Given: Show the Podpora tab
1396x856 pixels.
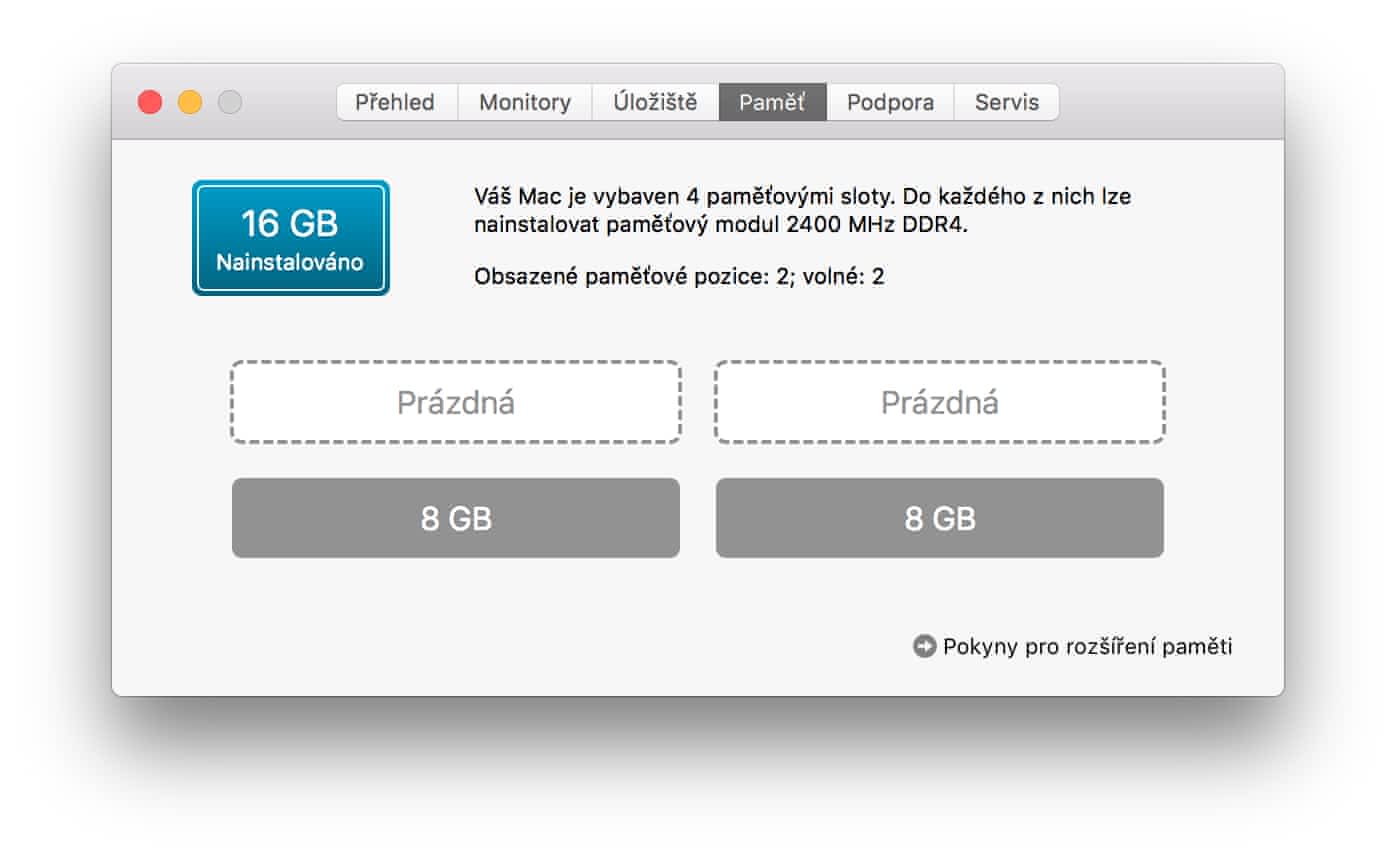Looking at the screenshot, I should (890, 102).
